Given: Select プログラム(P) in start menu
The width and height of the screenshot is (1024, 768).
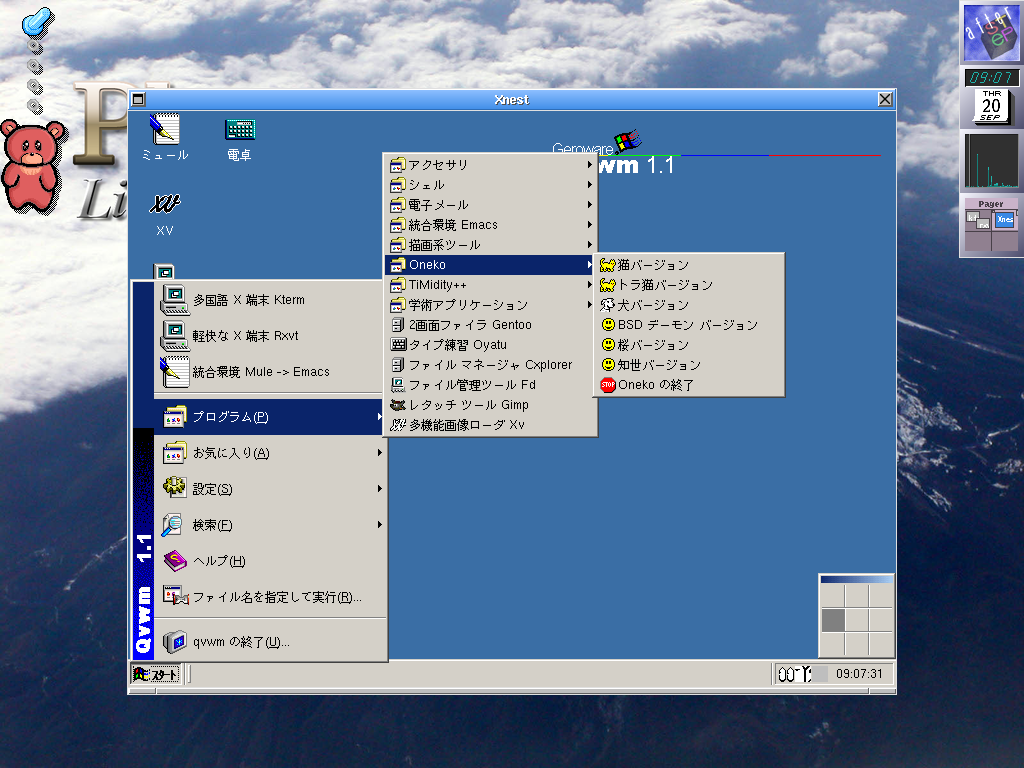Looking at the screenshot, I should 270,417.
